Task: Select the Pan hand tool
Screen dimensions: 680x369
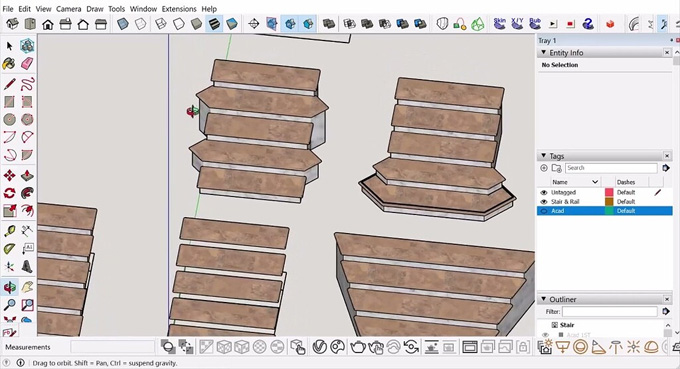Action: [27, 287]
